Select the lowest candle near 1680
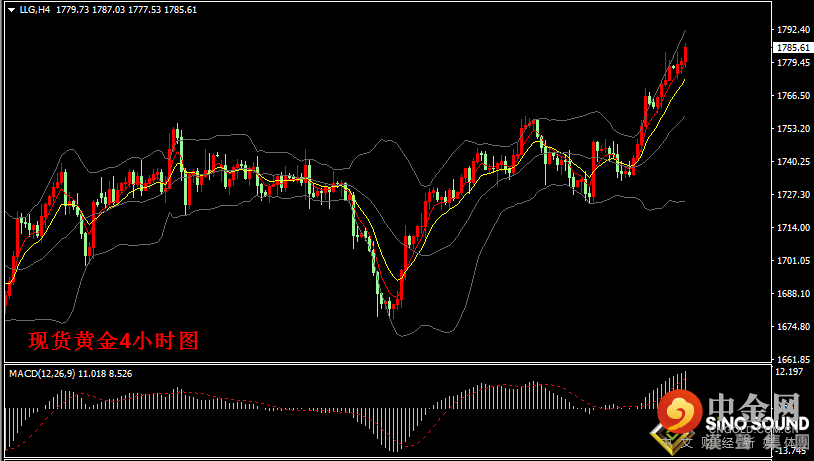Viewport: 814px width, 461px height. tap(390, 309)
